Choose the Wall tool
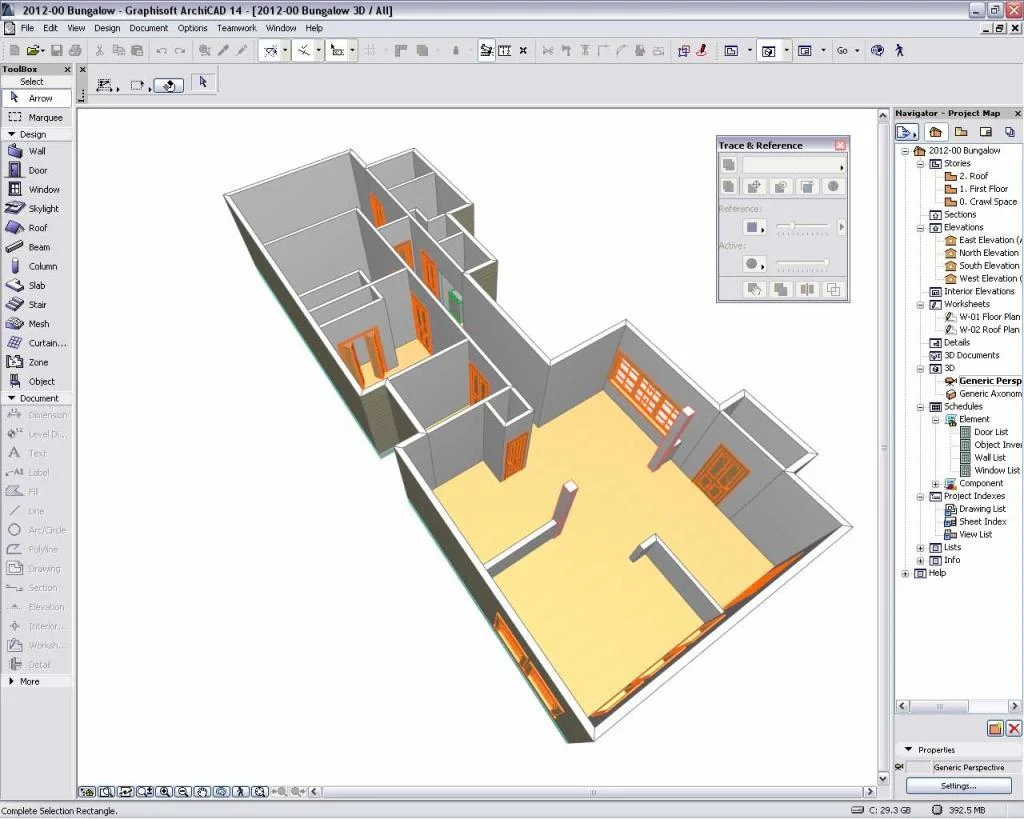The width and height of the screenshot is (1024, 819). coord(36,151)
